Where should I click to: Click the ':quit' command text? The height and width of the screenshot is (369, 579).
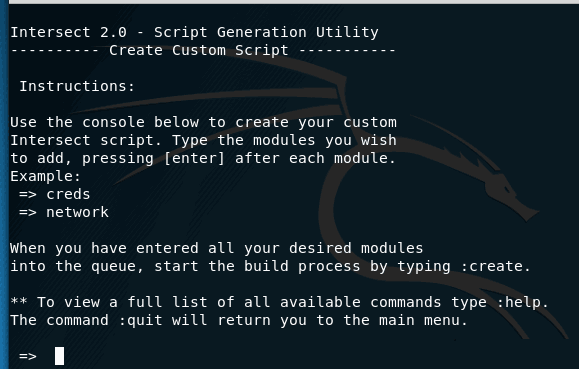pyautogui.click(x=141, y=320)
